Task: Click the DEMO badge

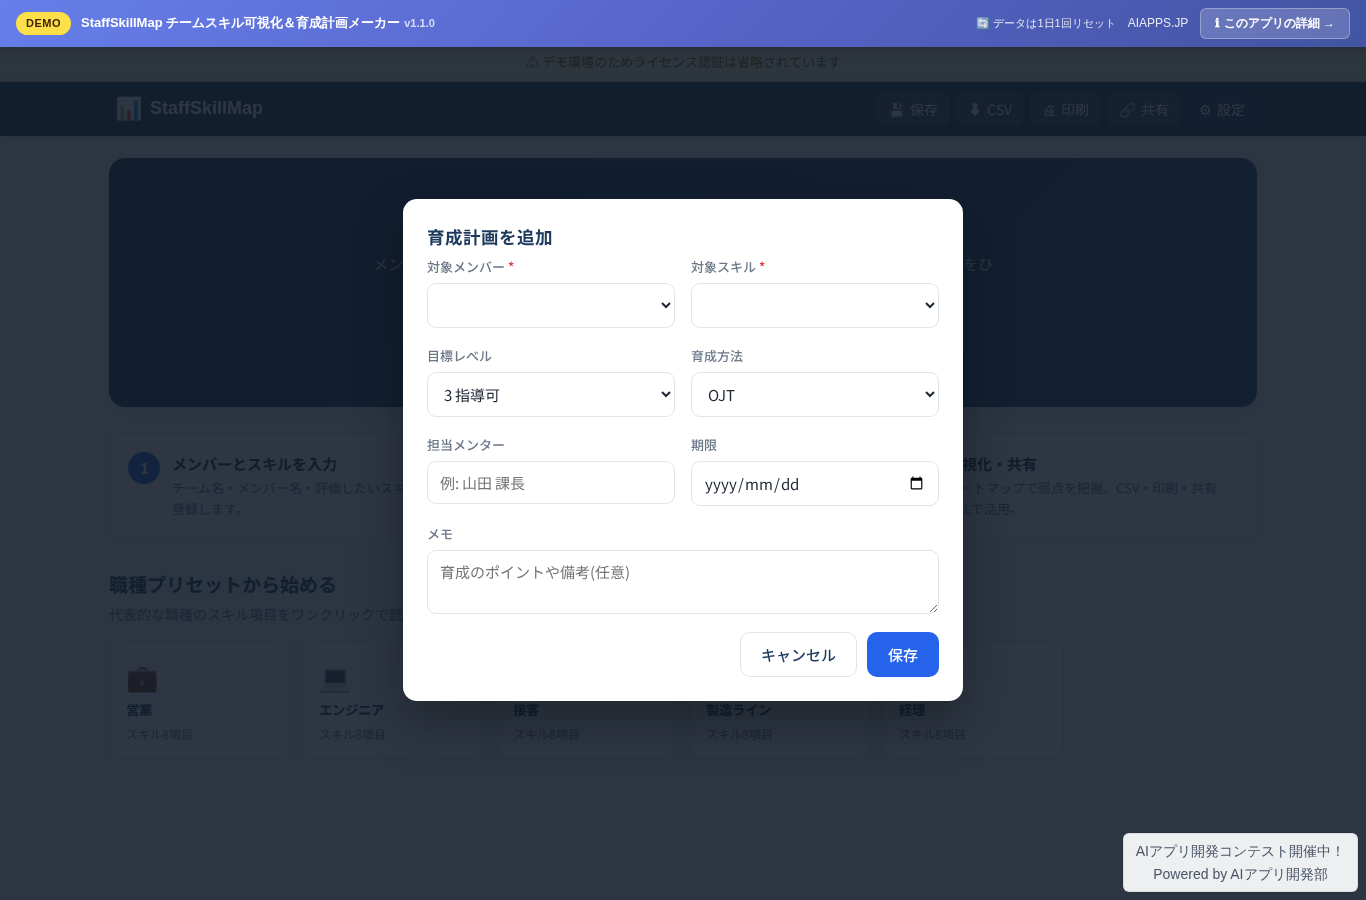Action: [43, 23]
